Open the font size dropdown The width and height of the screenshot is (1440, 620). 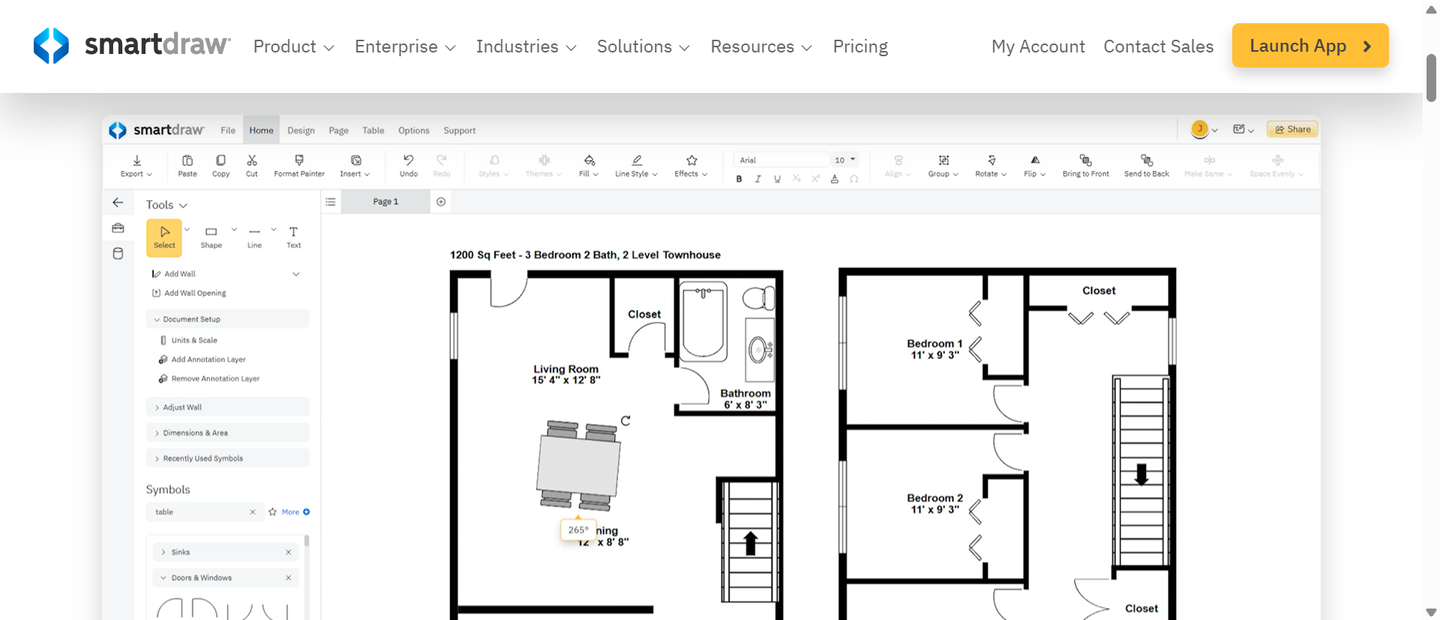(x=845, y=160)
